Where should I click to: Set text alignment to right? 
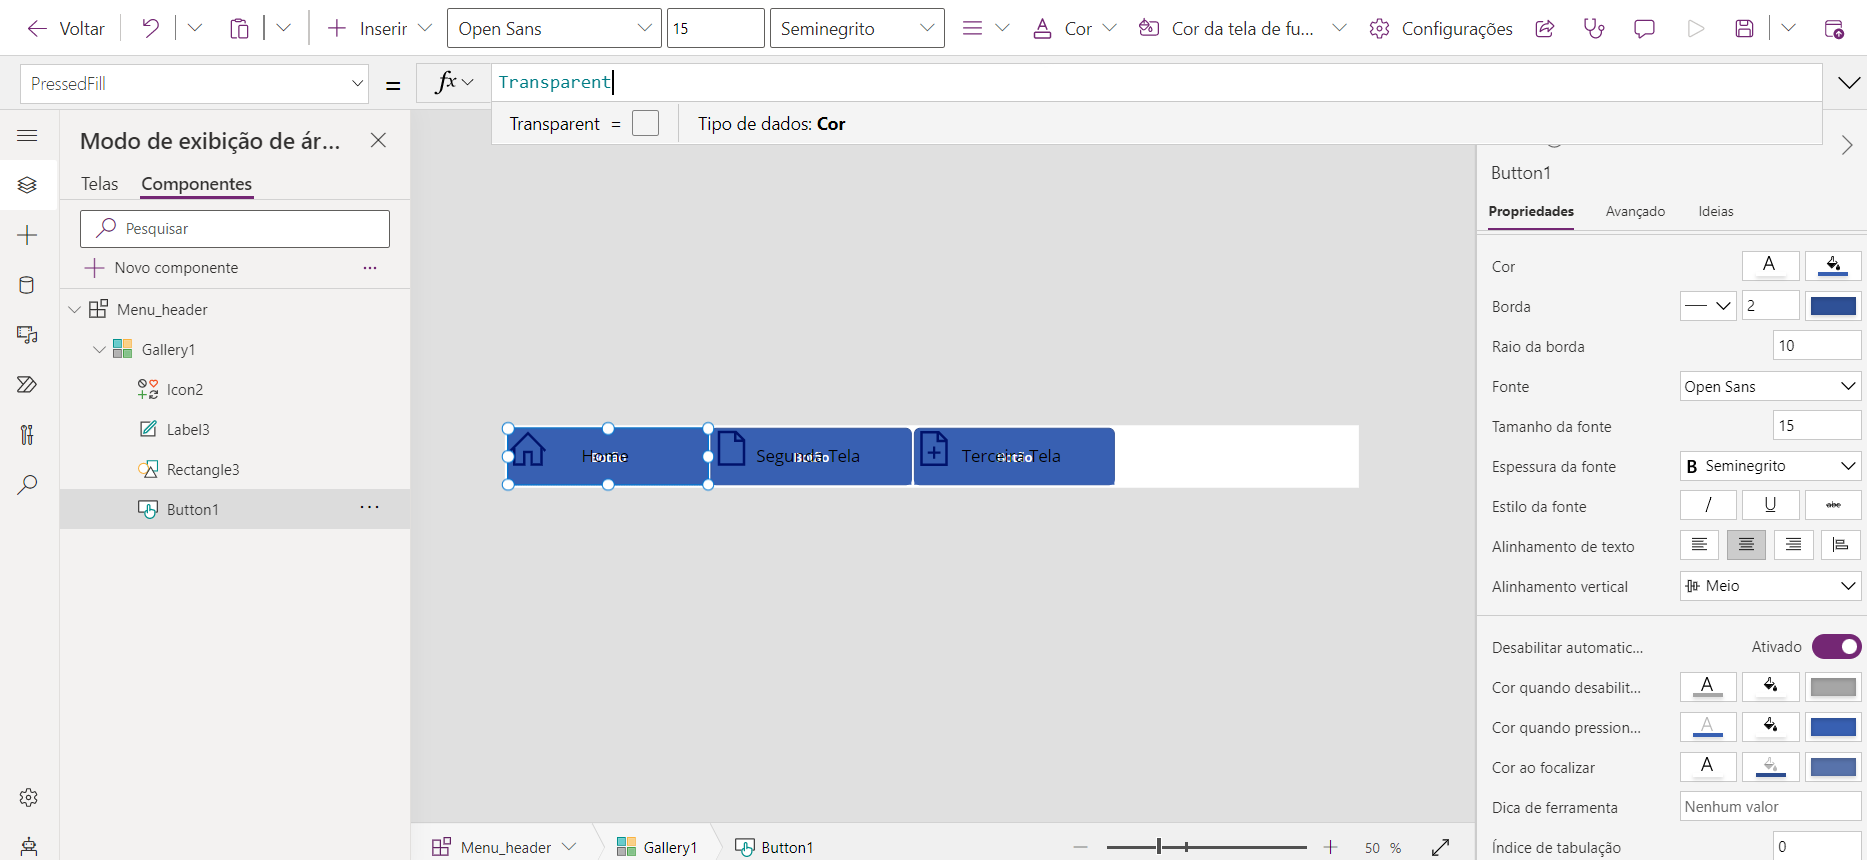[x=1793, y=545]
